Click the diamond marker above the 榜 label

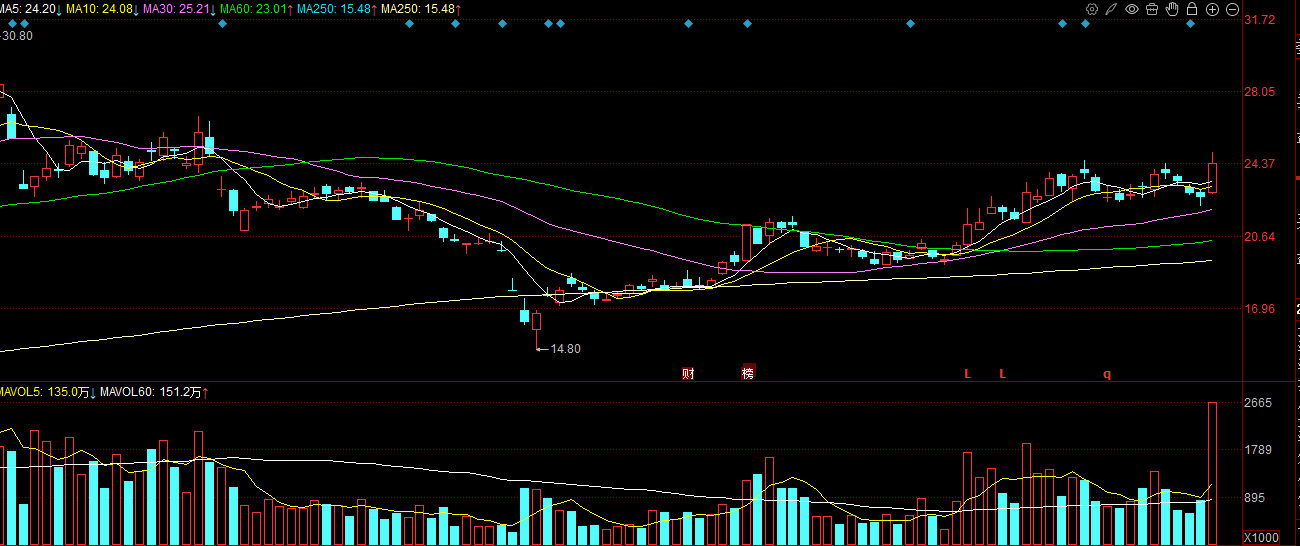tap(747, 24)
